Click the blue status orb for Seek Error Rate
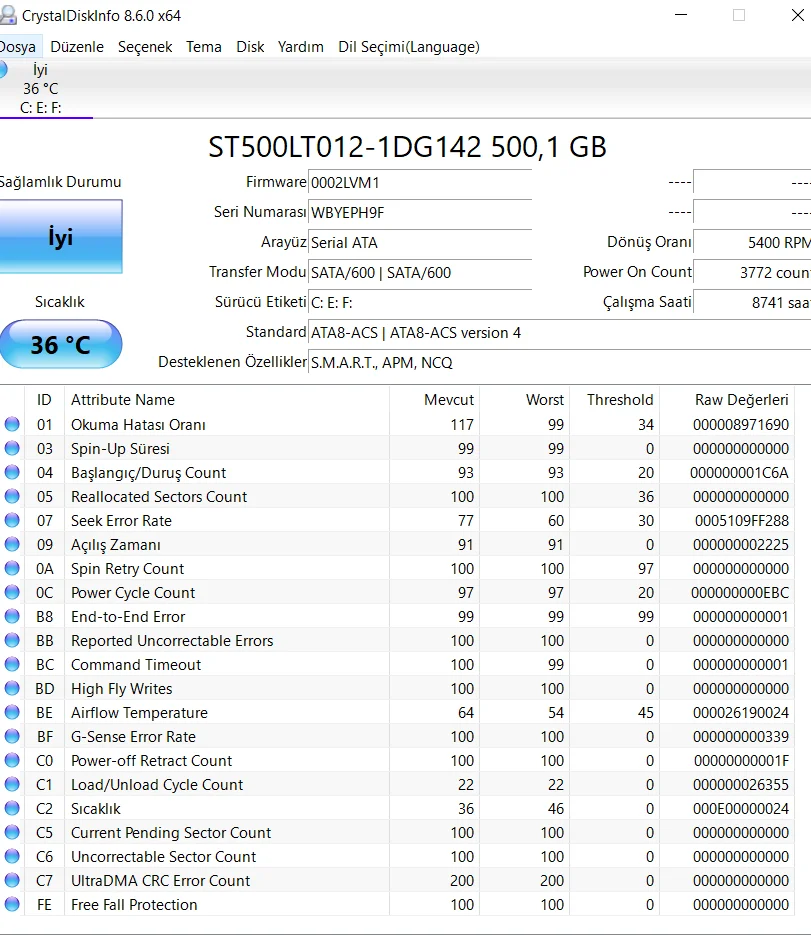 12,521
